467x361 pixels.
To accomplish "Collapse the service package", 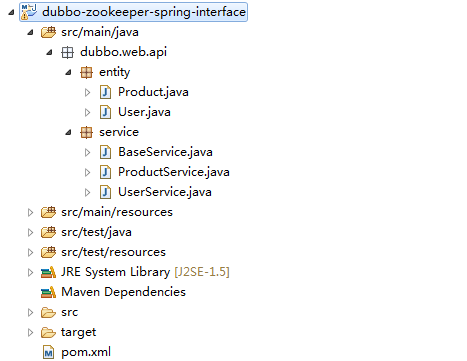I will [x=68, y=133].
